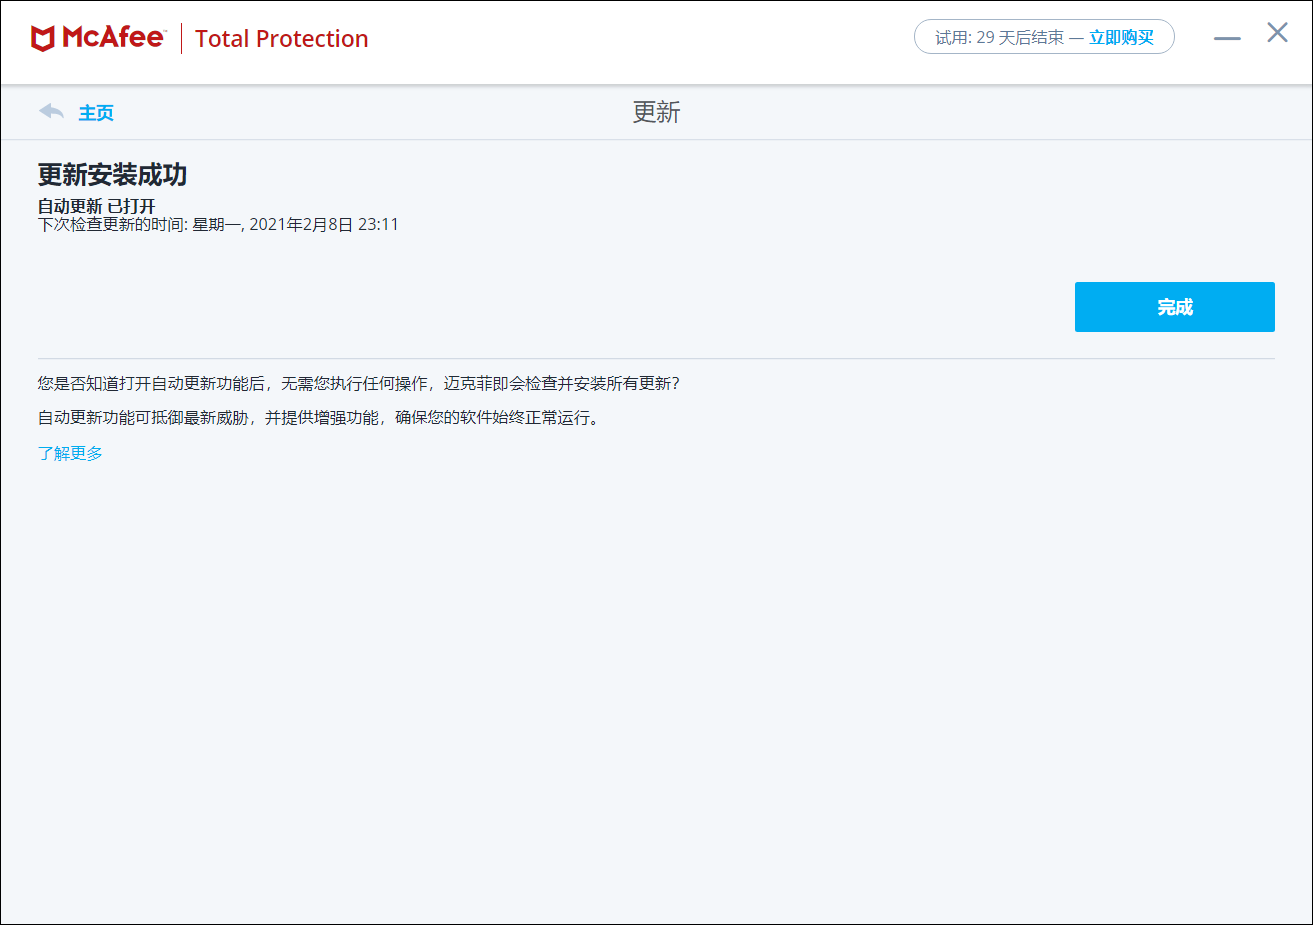The height and width of the screenshot is (925, 1313).
Task: Click the 您是否知道打开自动更新功能后 sentence
Action: point(358,383)
